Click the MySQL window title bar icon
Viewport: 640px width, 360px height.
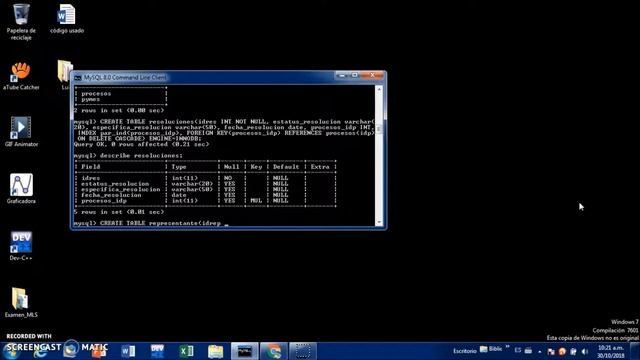(78, 77)
